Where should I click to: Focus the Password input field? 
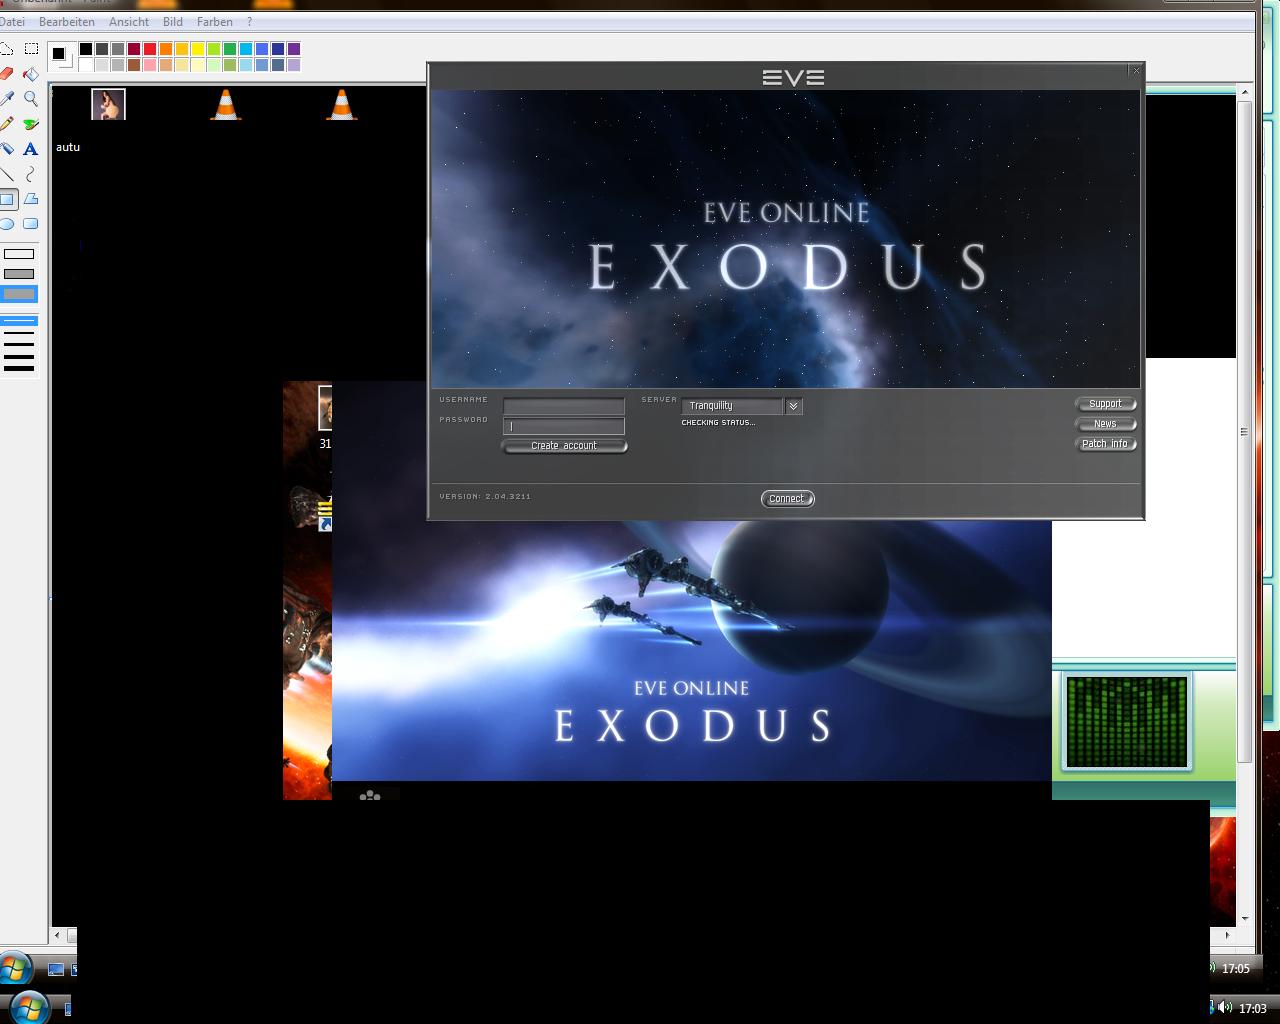coord(564,426)
